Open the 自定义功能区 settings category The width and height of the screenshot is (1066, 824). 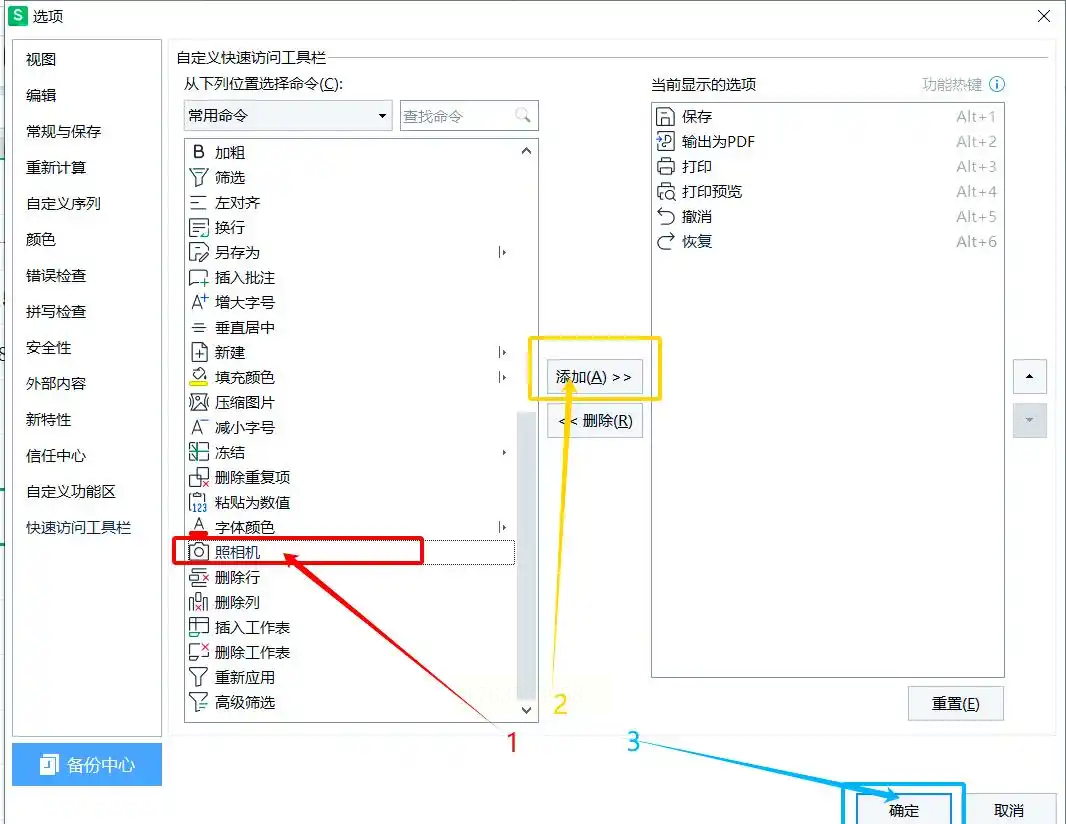click(71, 492)
